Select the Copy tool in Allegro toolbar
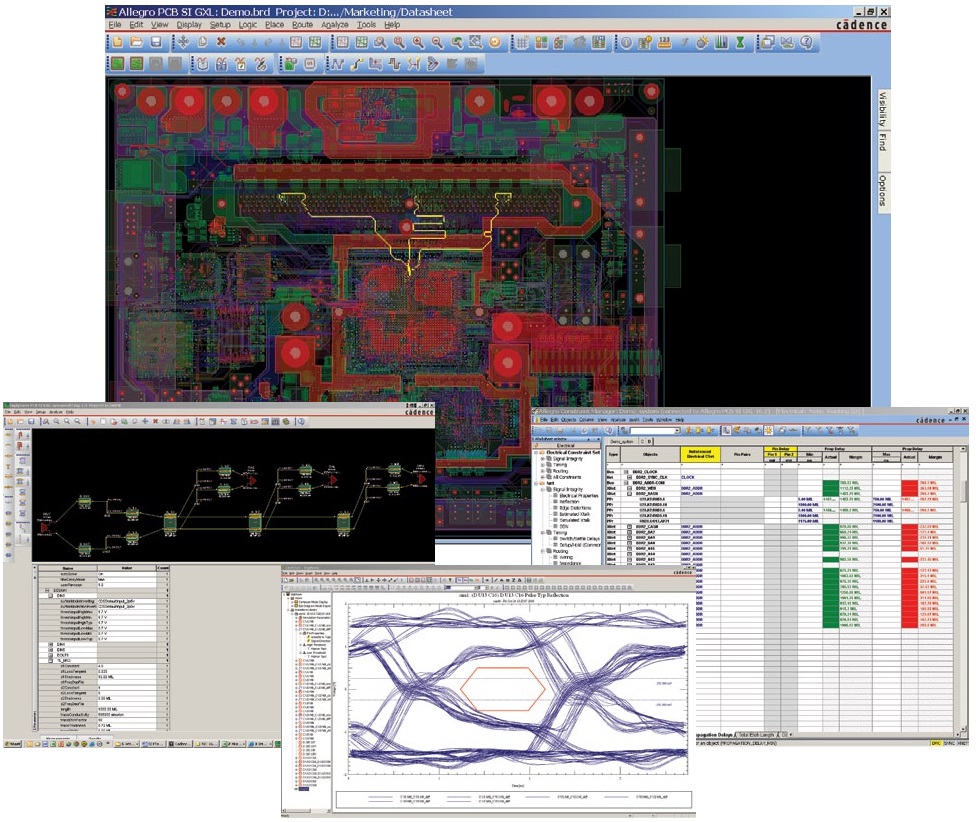 coord(202,42)
